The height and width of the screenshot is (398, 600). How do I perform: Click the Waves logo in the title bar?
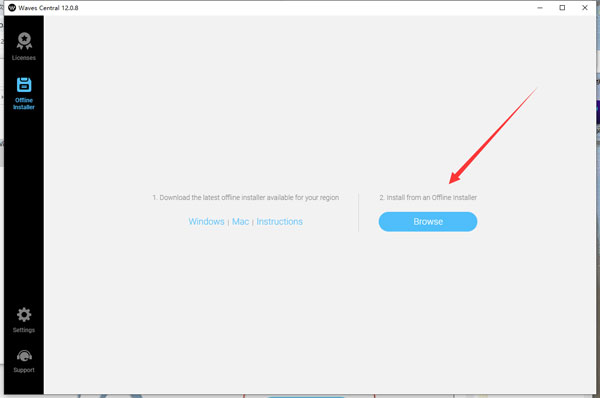pyautogui.click(x=12, y=8)
